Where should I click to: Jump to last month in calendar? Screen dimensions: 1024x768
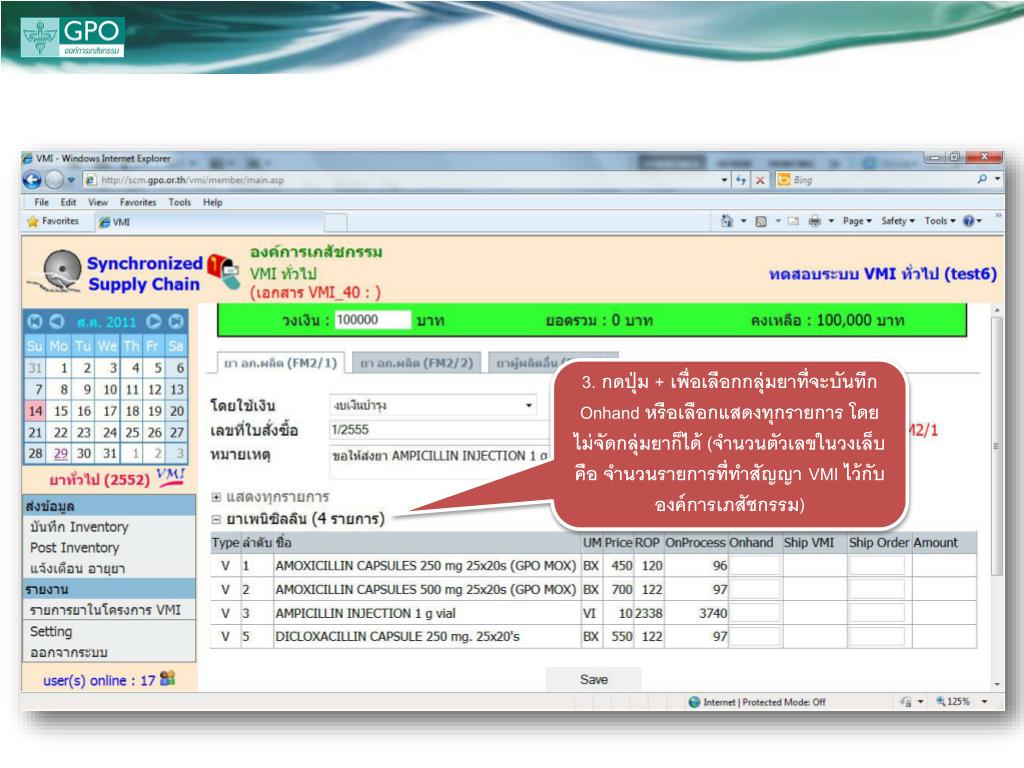pyautogui.click(x=176, y=321)
